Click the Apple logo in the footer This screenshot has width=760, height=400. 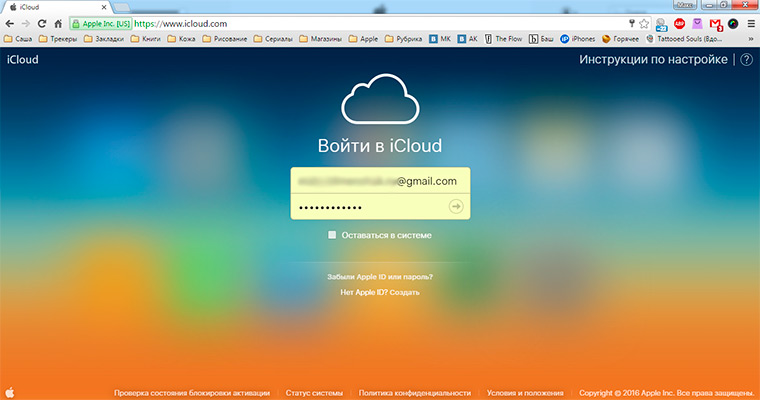10,393
